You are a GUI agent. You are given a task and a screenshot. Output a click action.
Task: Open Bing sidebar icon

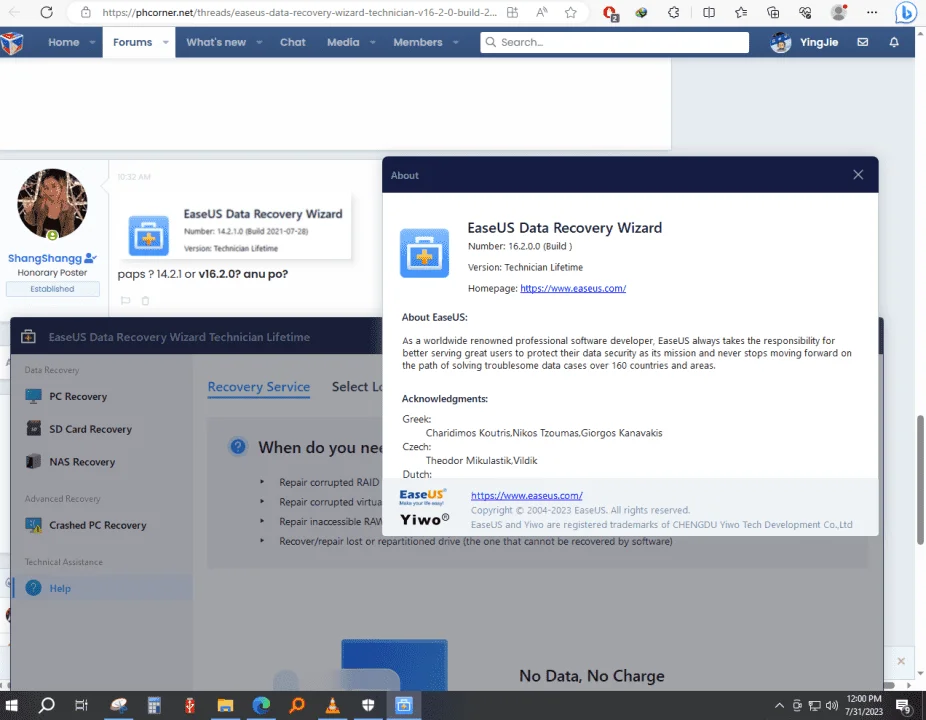905,12
